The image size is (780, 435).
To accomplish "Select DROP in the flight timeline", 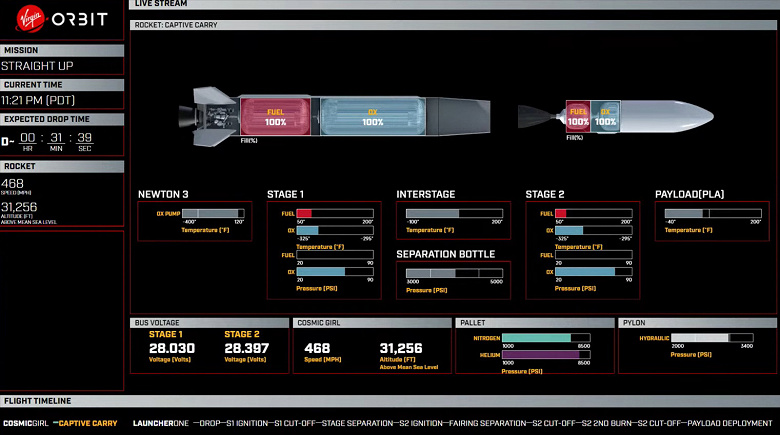I will [209, 424].
